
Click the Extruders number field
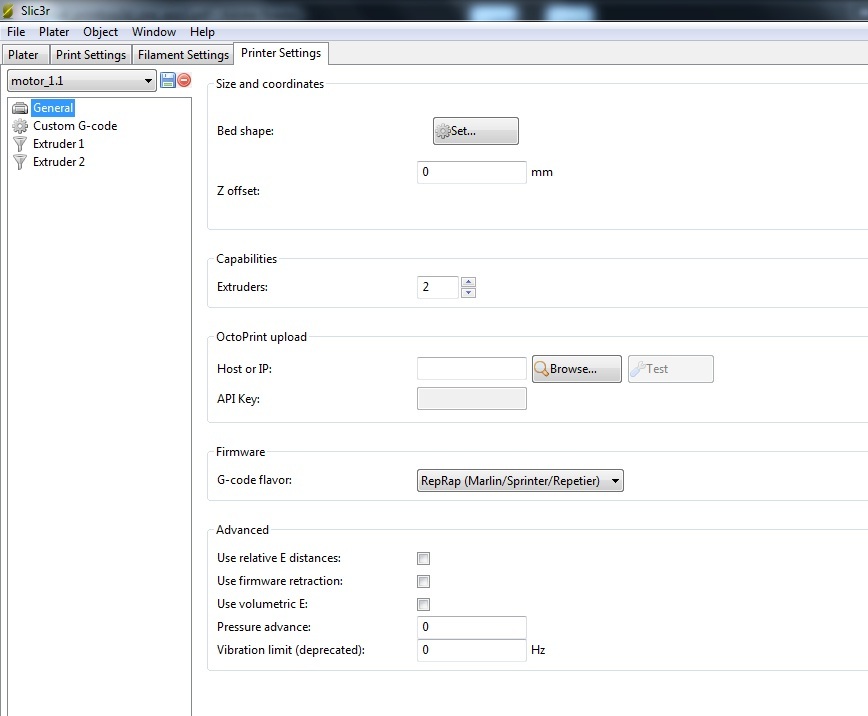click(438, 287)
